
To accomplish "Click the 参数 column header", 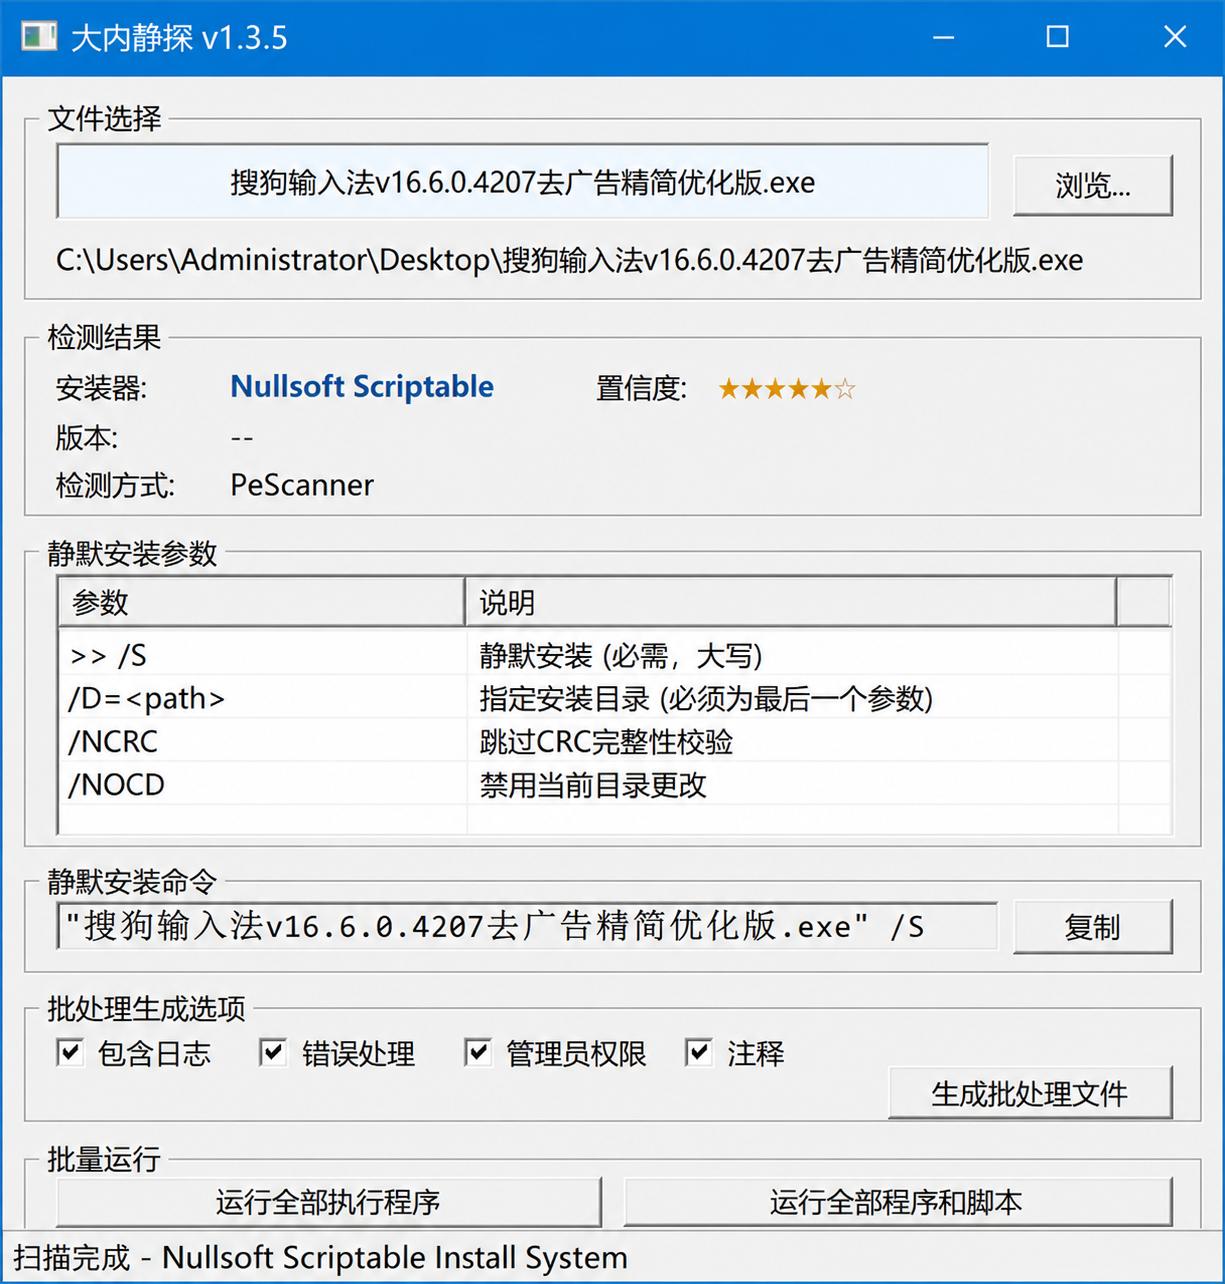I will click(261, 602).
